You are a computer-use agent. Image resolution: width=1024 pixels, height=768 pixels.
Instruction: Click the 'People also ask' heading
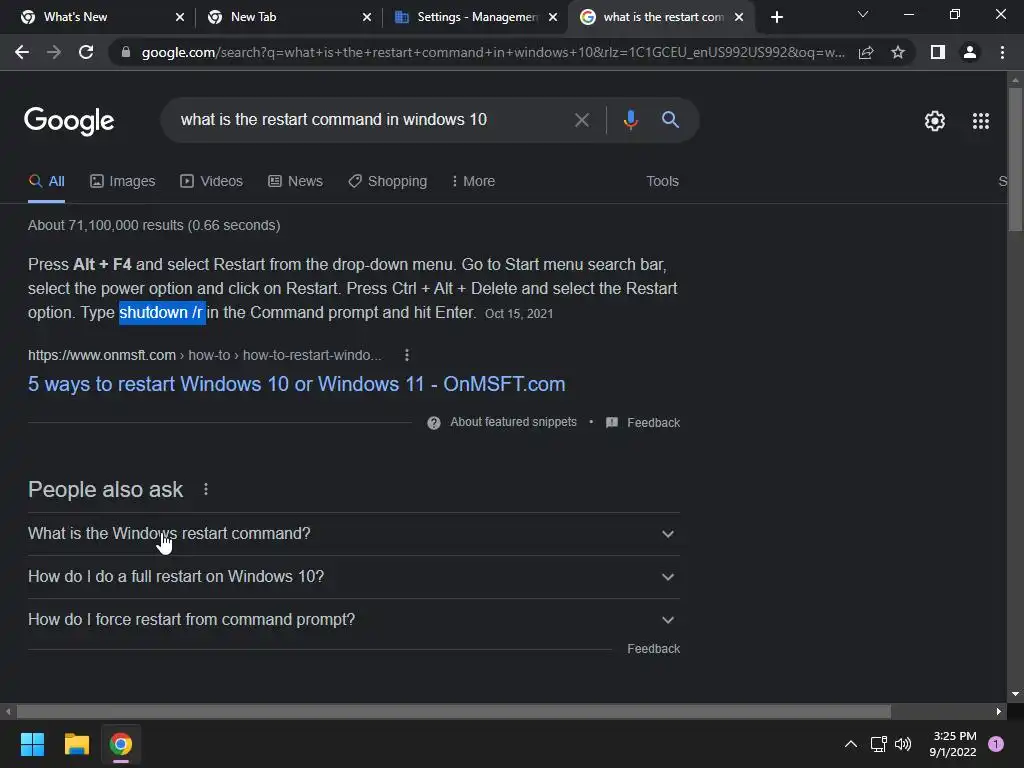tap(106, 490)
